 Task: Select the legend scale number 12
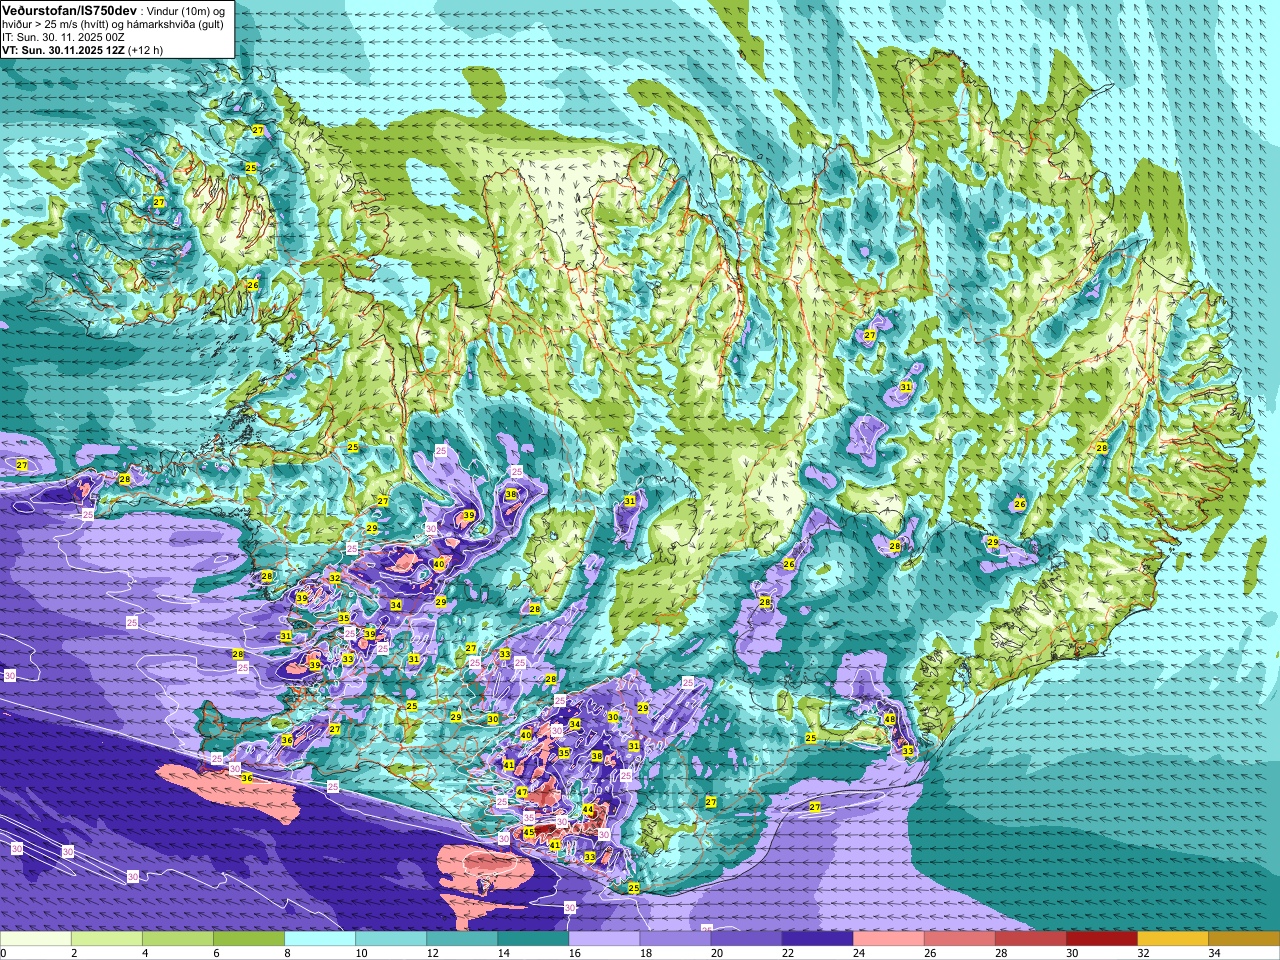pos(432,953)
